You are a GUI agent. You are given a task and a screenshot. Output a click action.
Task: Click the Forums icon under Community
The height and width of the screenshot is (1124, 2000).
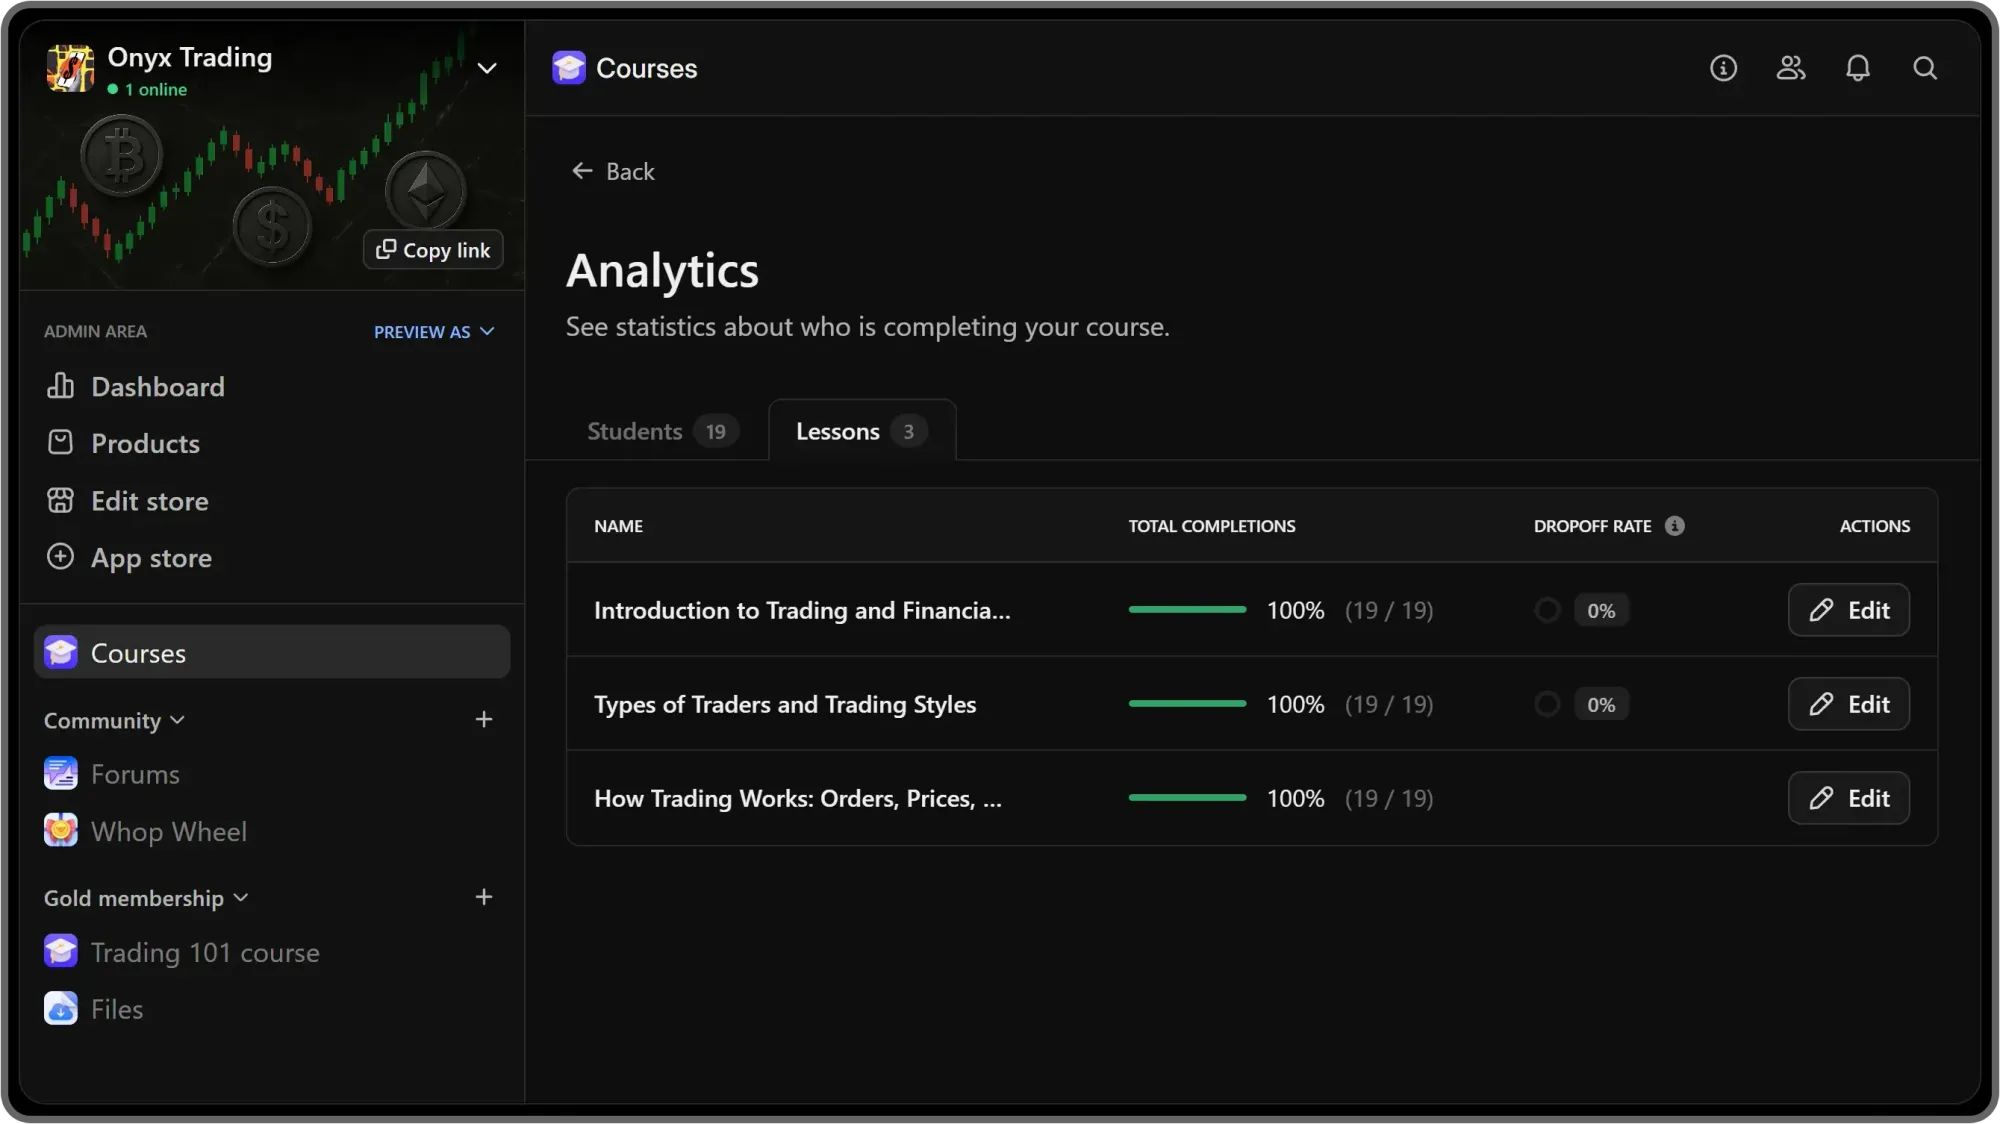pyautogui.click(x=60, y=773)
